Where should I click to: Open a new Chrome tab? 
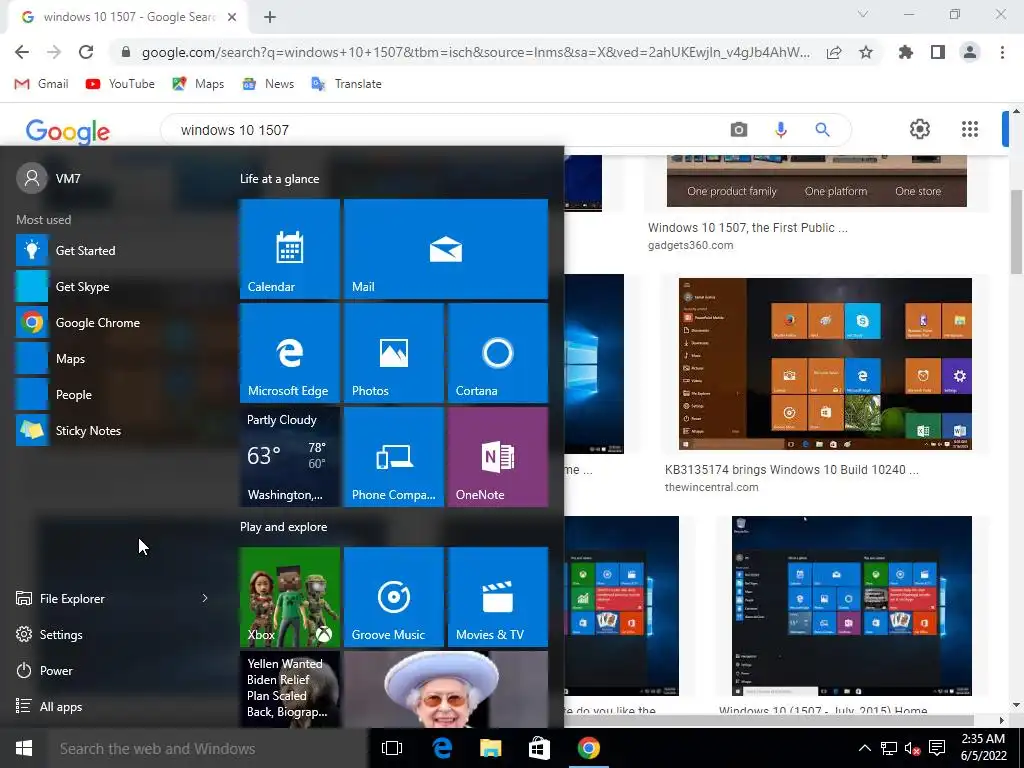(270, 17)
